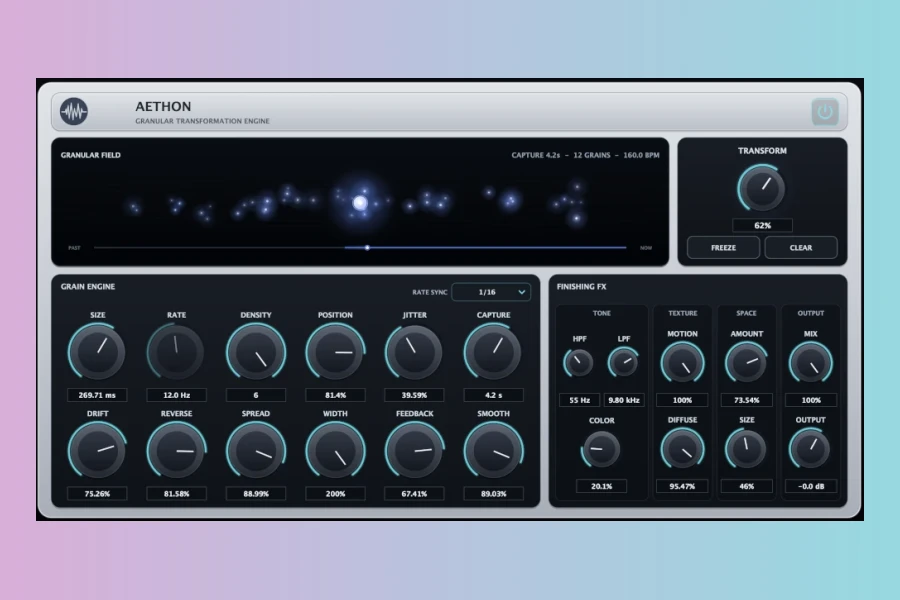
Task: Click the 55 Hz HPF value field
Action: (579, 400)
